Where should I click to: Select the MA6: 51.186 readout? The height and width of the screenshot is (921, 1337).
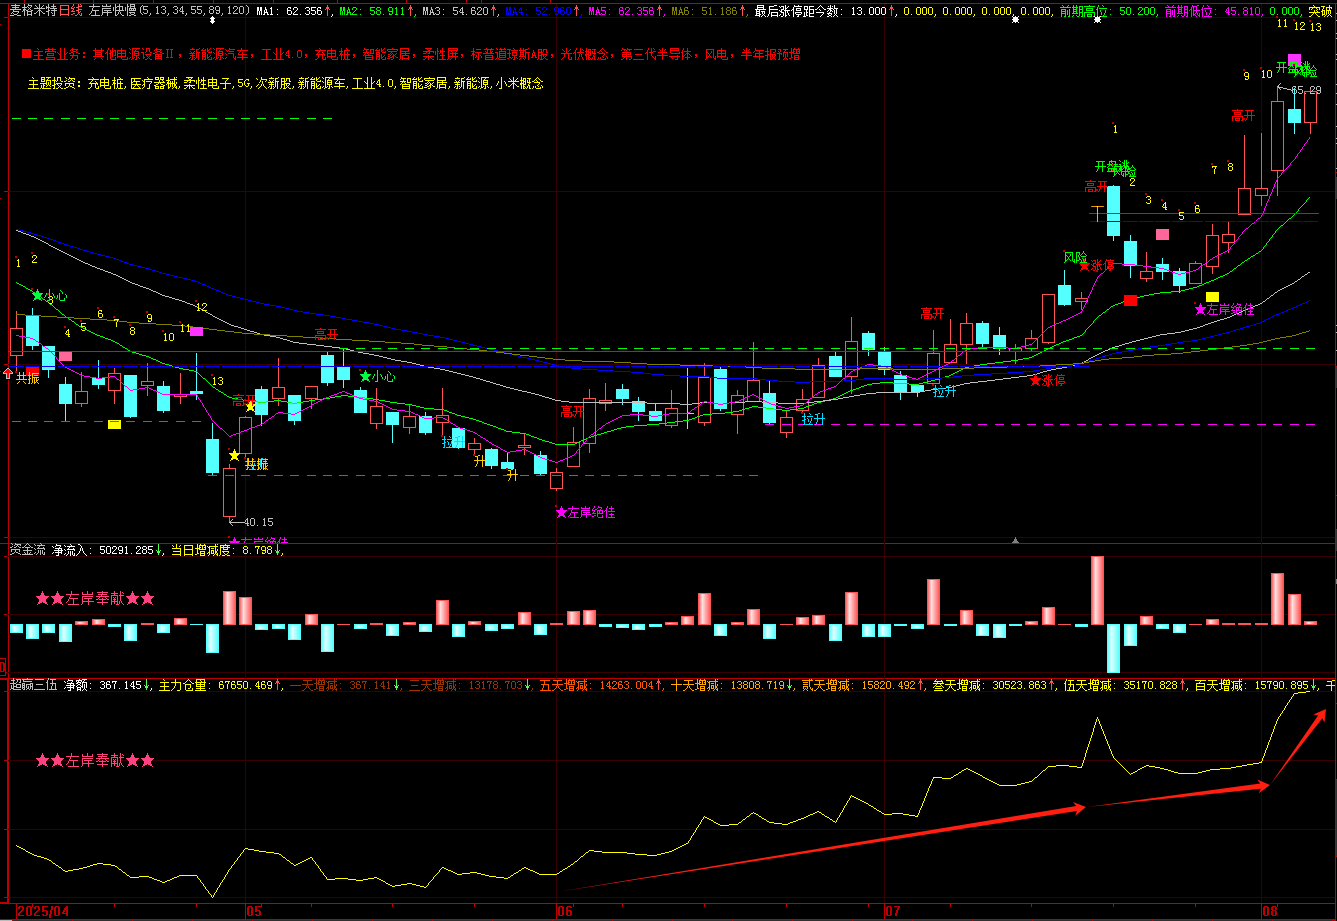(x=708, y=11)
